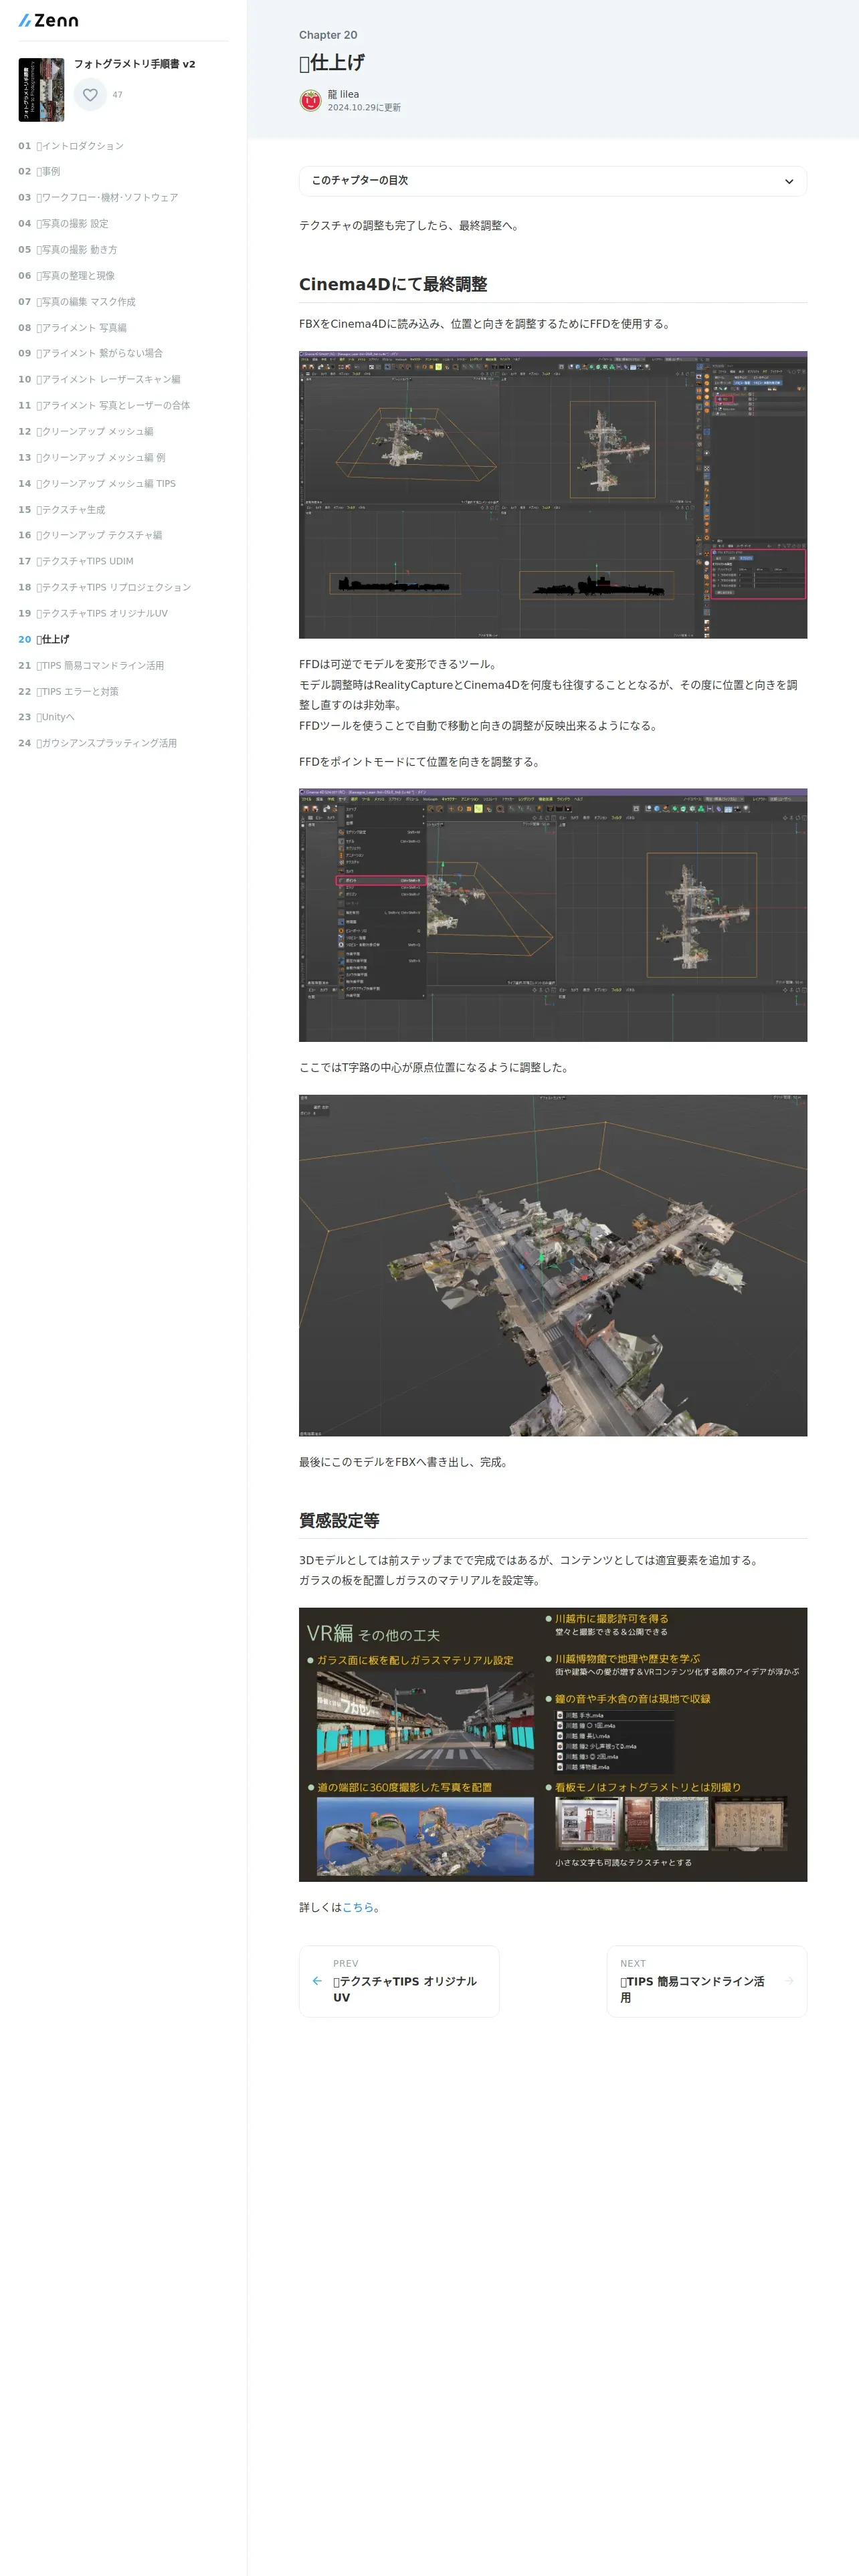Open the T-junction street model image
Screen dimensions: 859x2576
click(553, 1265)
